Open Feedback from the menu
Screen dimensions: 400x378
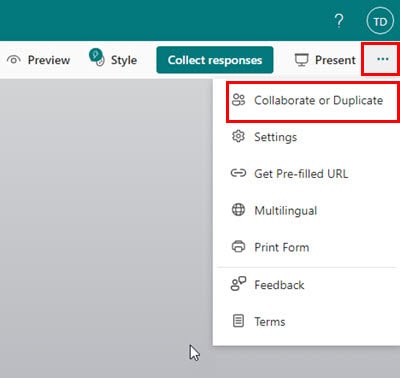point(306,285)
